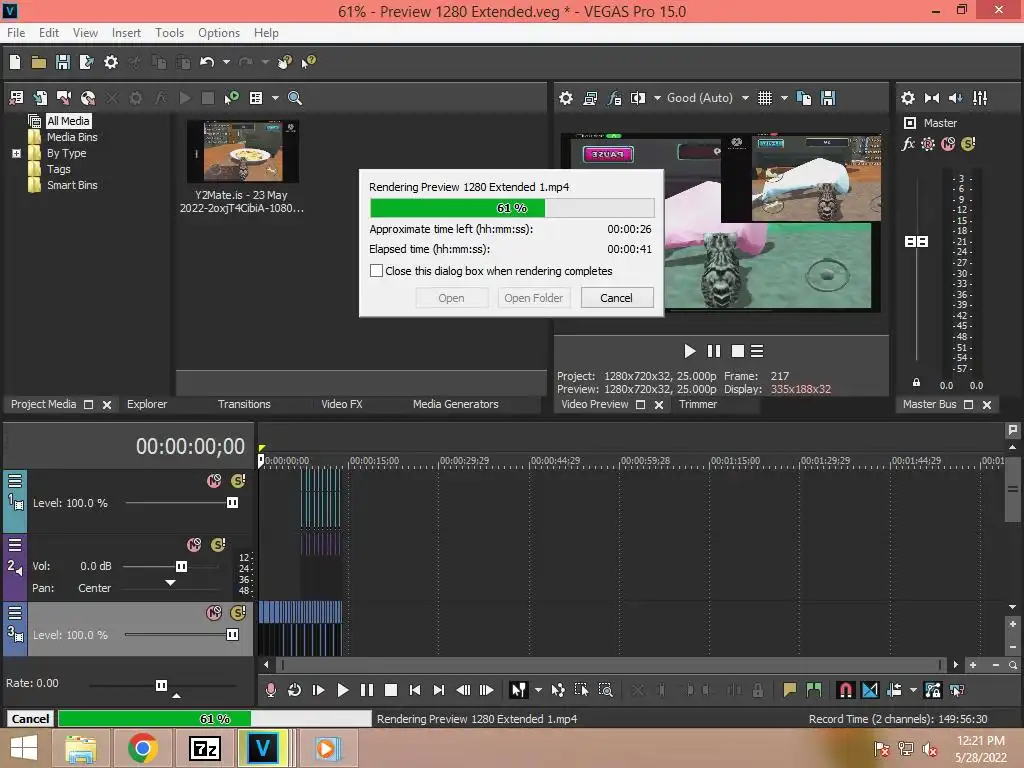Open a project using the folder icon

click(39, 62)
